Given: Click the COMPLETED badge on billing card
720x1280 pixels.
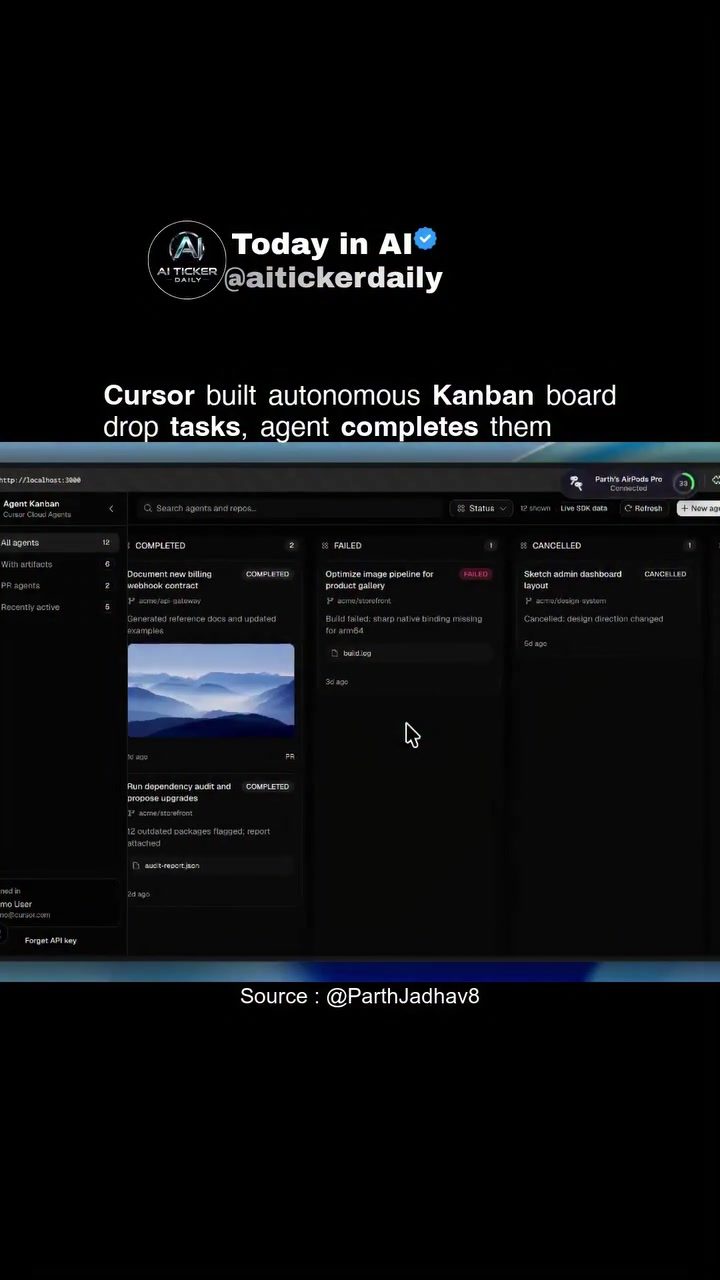Looking at the screenshot, I should [x=267, y=574].
